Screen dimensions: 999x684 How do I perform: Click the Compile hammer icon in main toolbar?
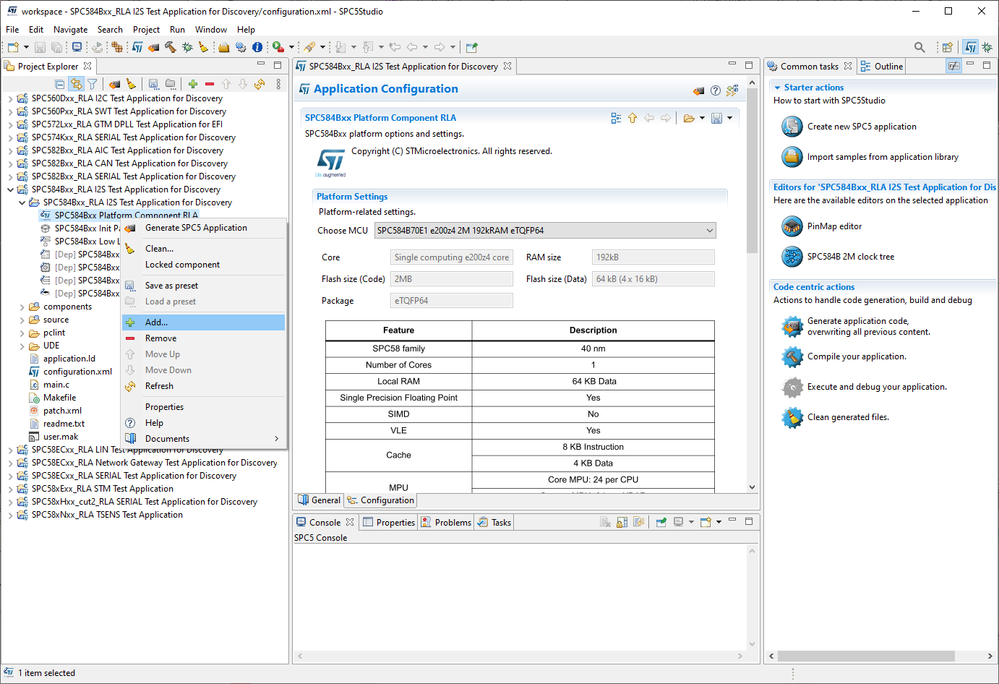(170, 47)
